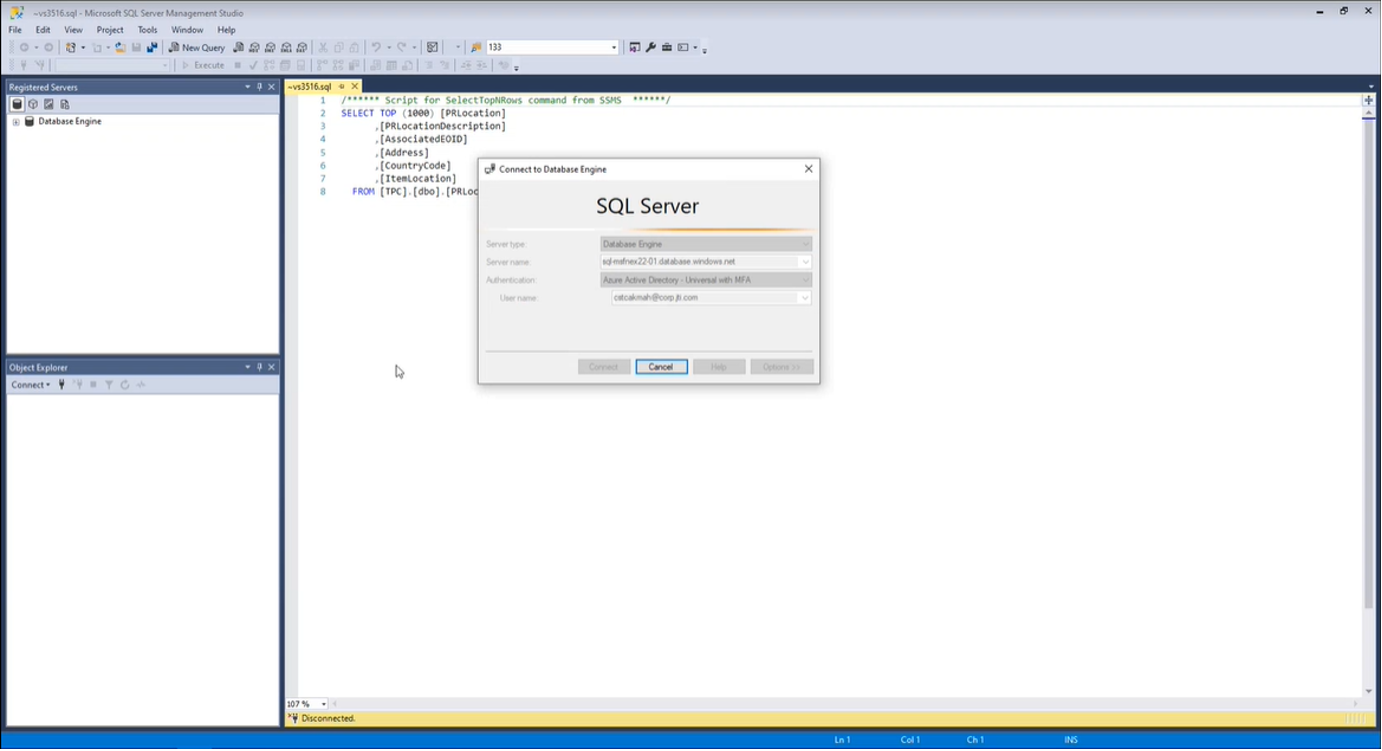Switch to the ~vs3516.sql tab

(310, 87)
